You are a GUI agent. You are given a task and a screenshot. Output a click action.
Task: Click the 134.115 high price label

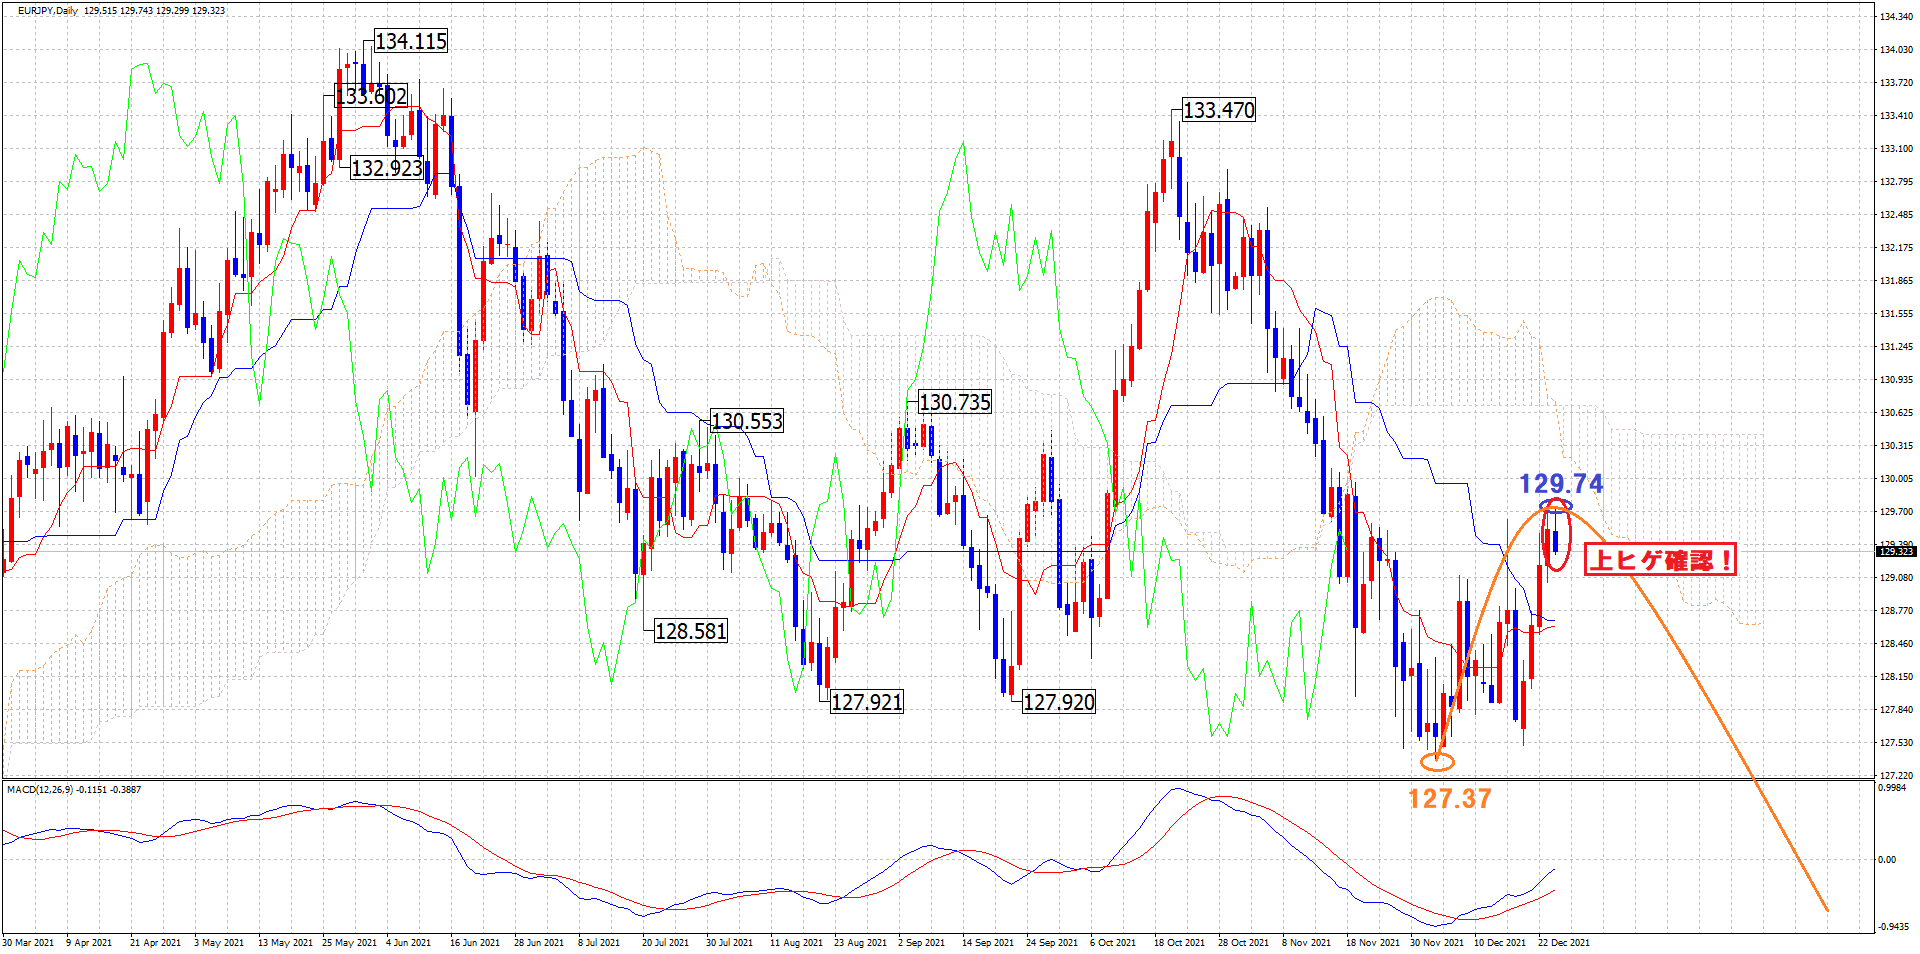point(410,41)
